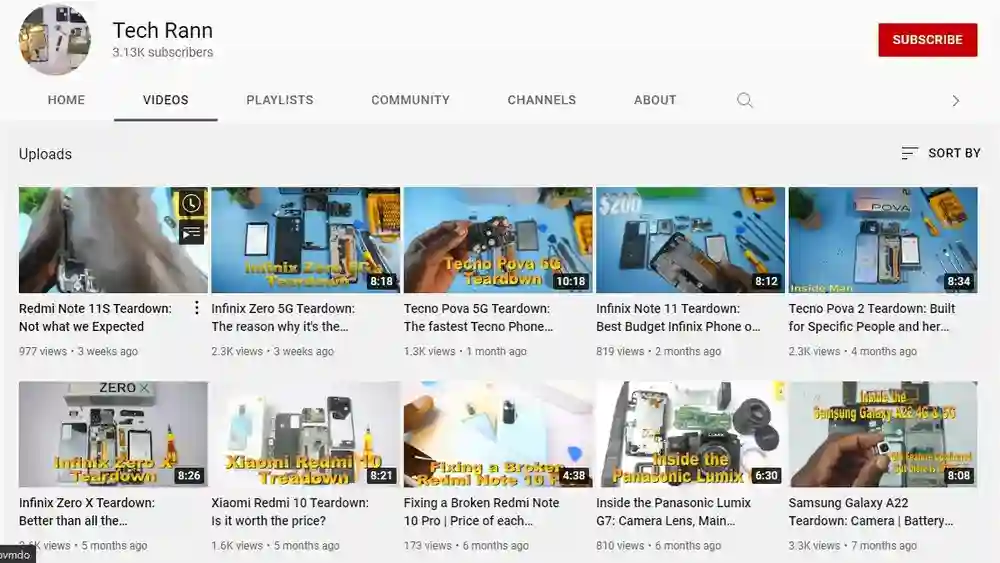The image size is (1000, 563).
Task: Open the three-dot menu for Redmi Note 11S video
Action: pos(196,309)
